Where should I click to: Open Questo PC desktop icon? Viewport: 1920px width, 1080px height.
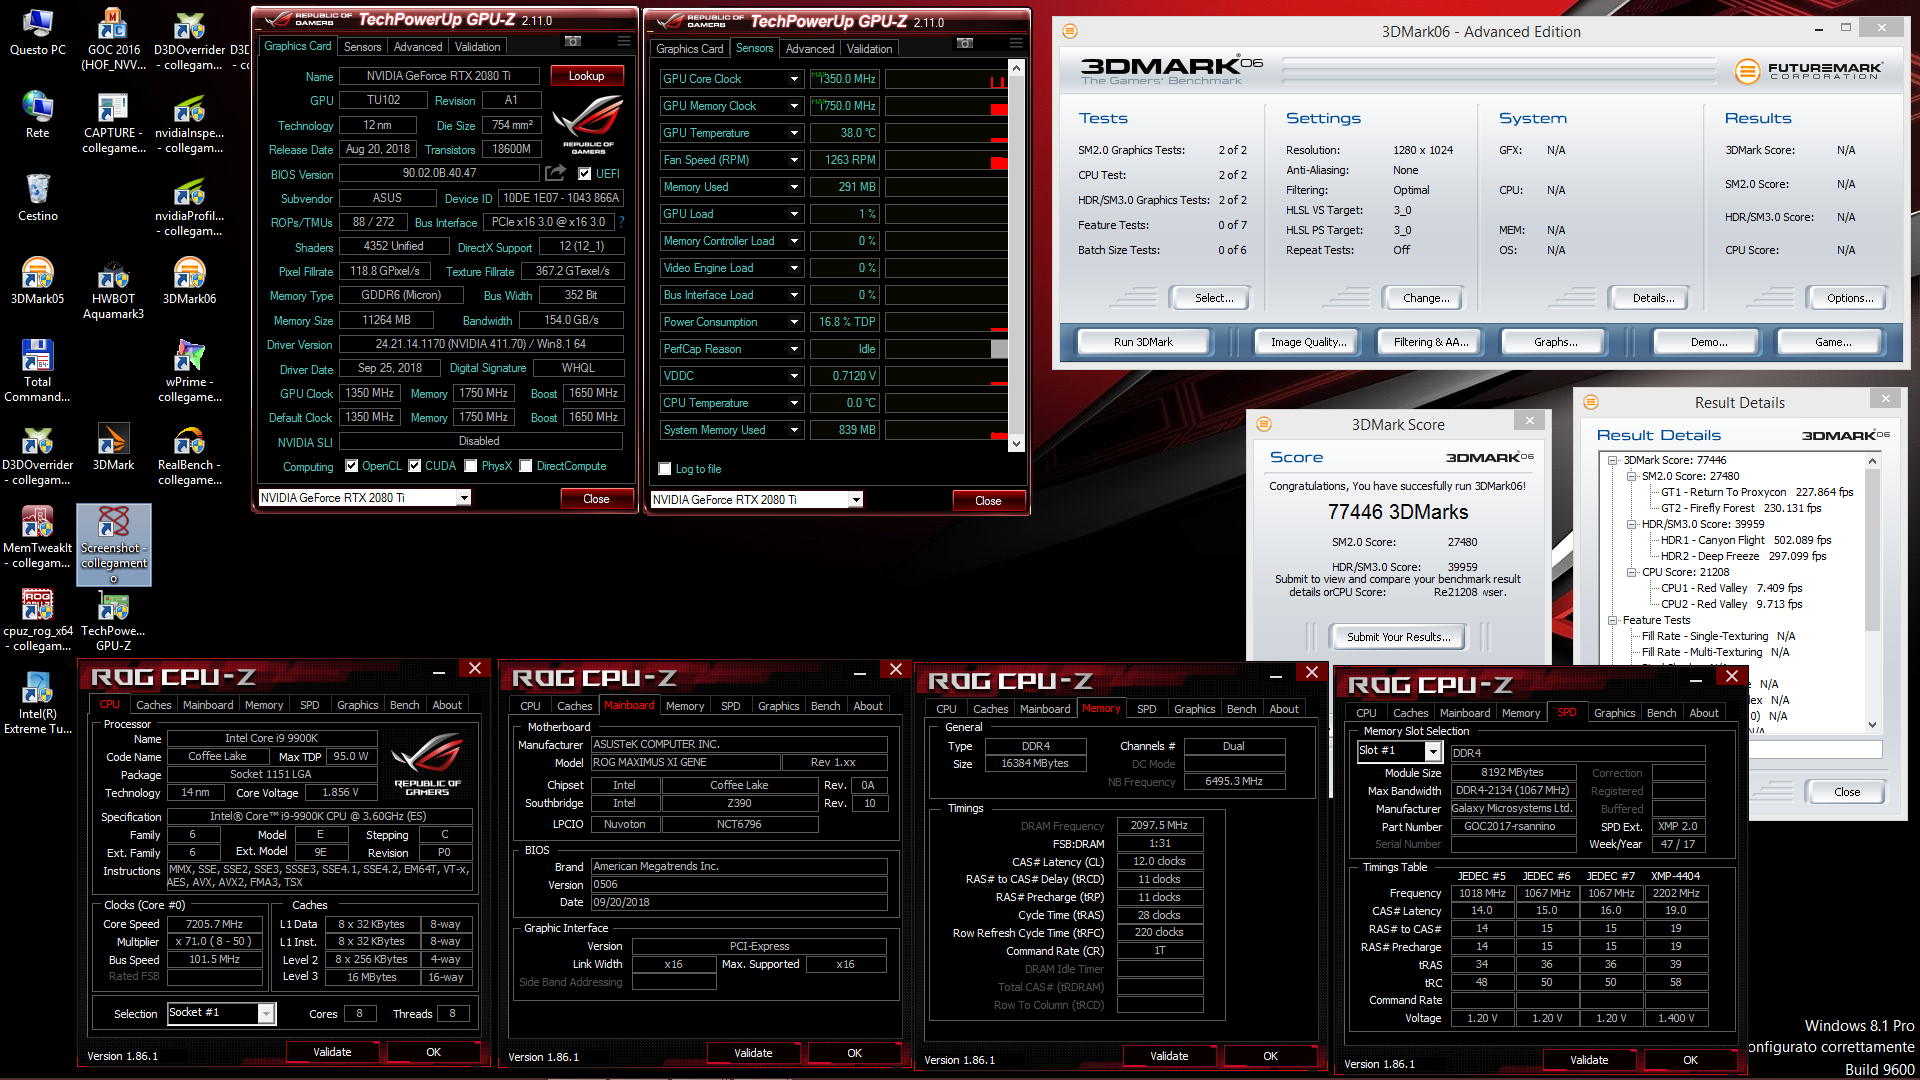[38, 33]
